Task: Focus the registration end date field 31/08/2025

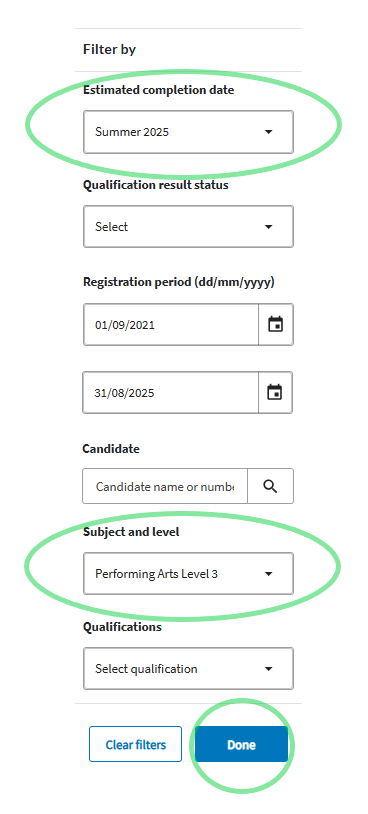Action: coord(170,392)
